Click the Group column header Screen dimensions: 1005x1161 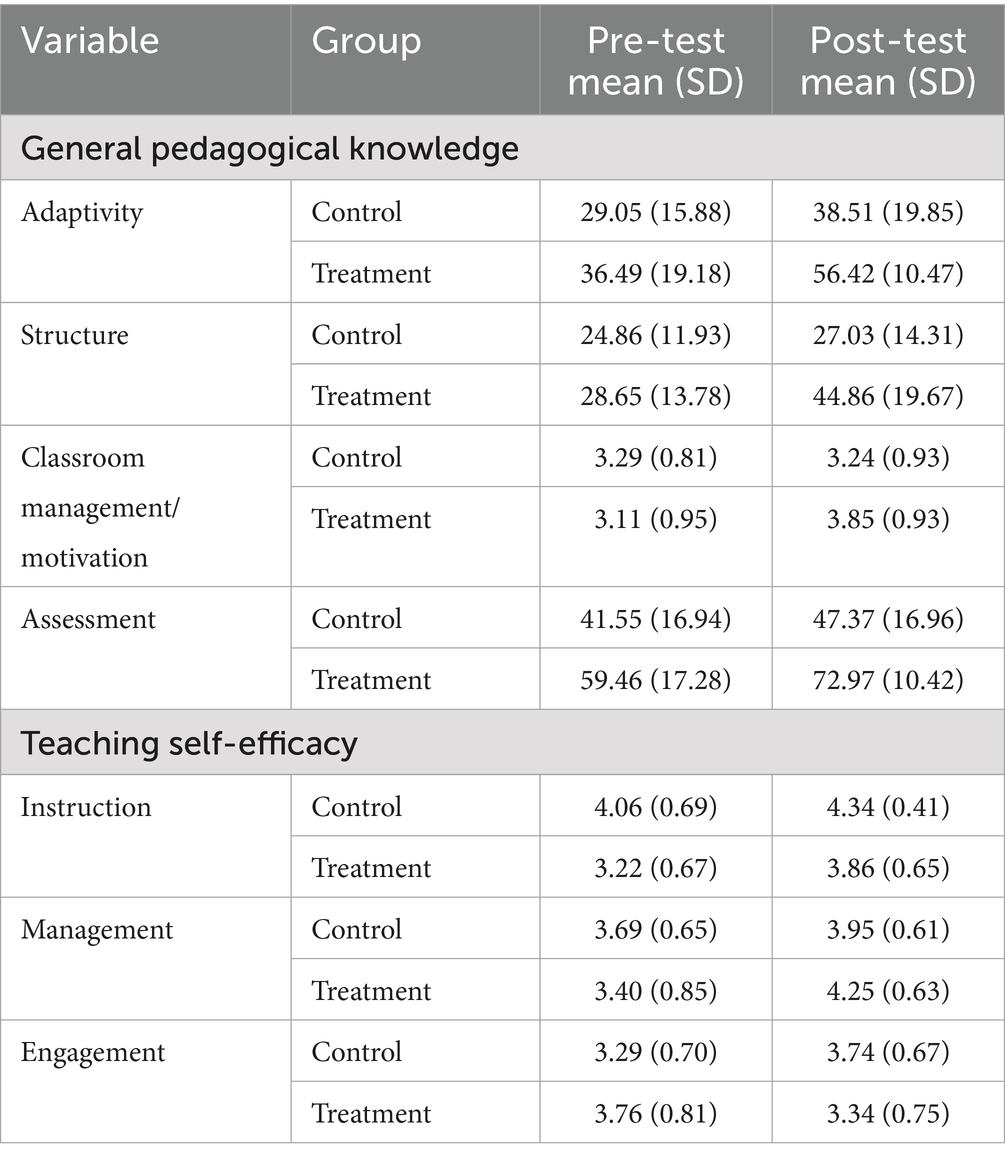point(366,41)
